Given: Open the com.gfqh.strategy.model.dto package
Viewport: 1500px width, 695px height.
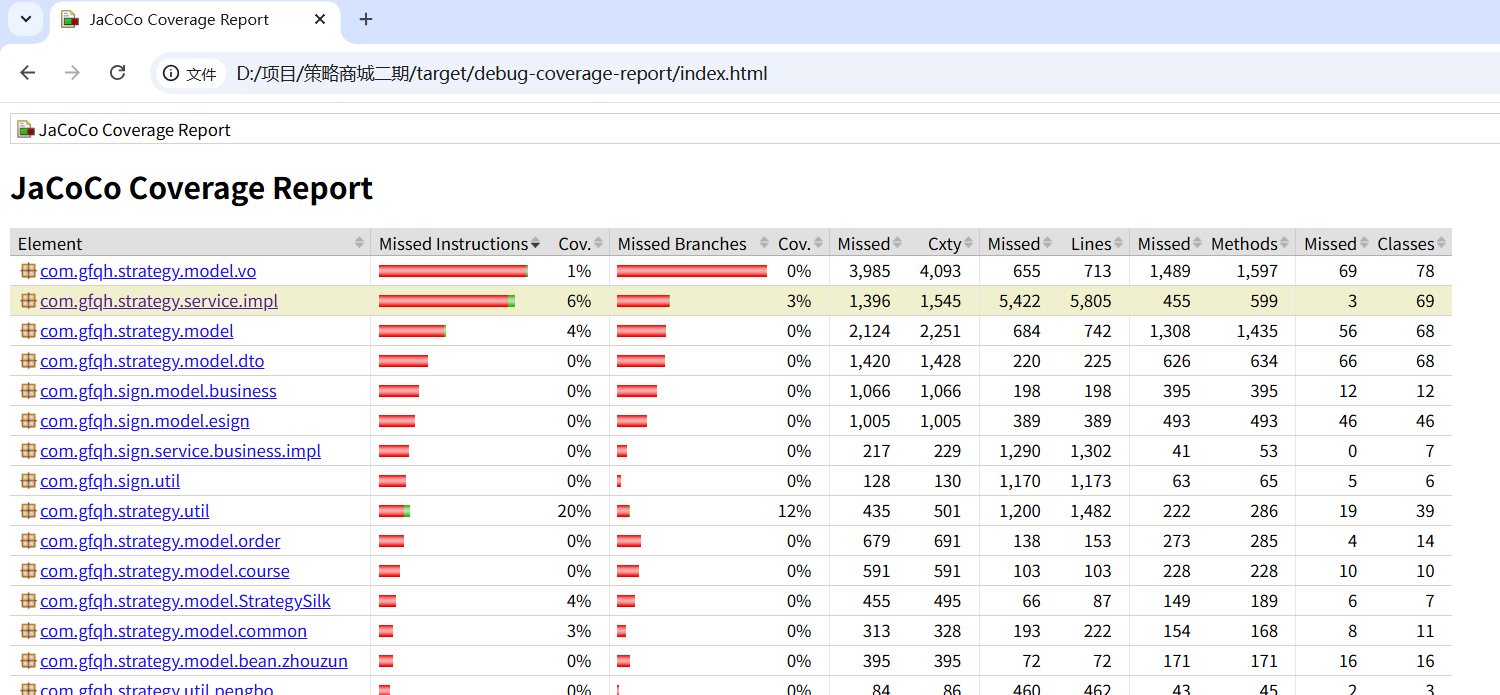Looking at the screenshot, I should [x=152, y=361].
